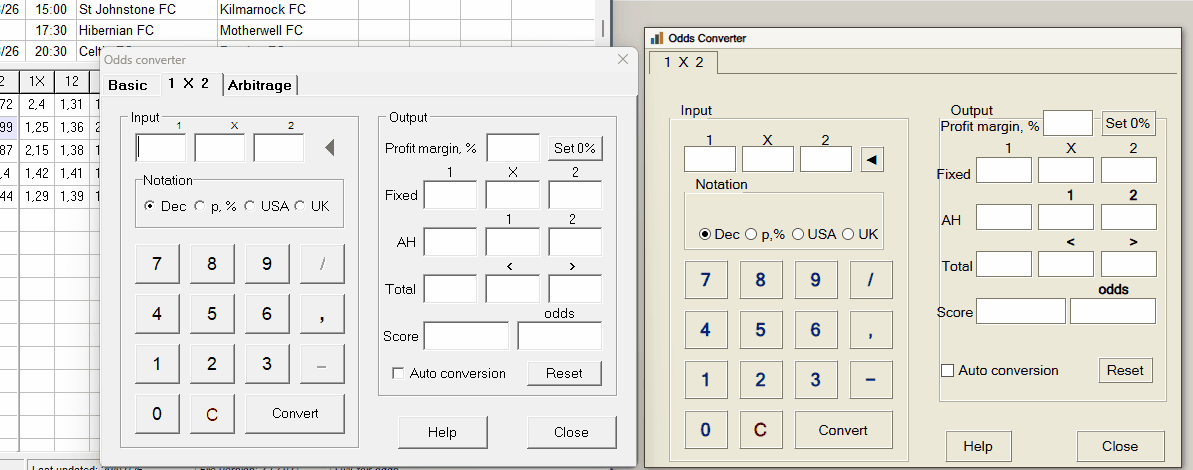1193x470 pixels.
Task: Click the Convert button in the right Odds Converter
Action: click(x=843, y=430)
